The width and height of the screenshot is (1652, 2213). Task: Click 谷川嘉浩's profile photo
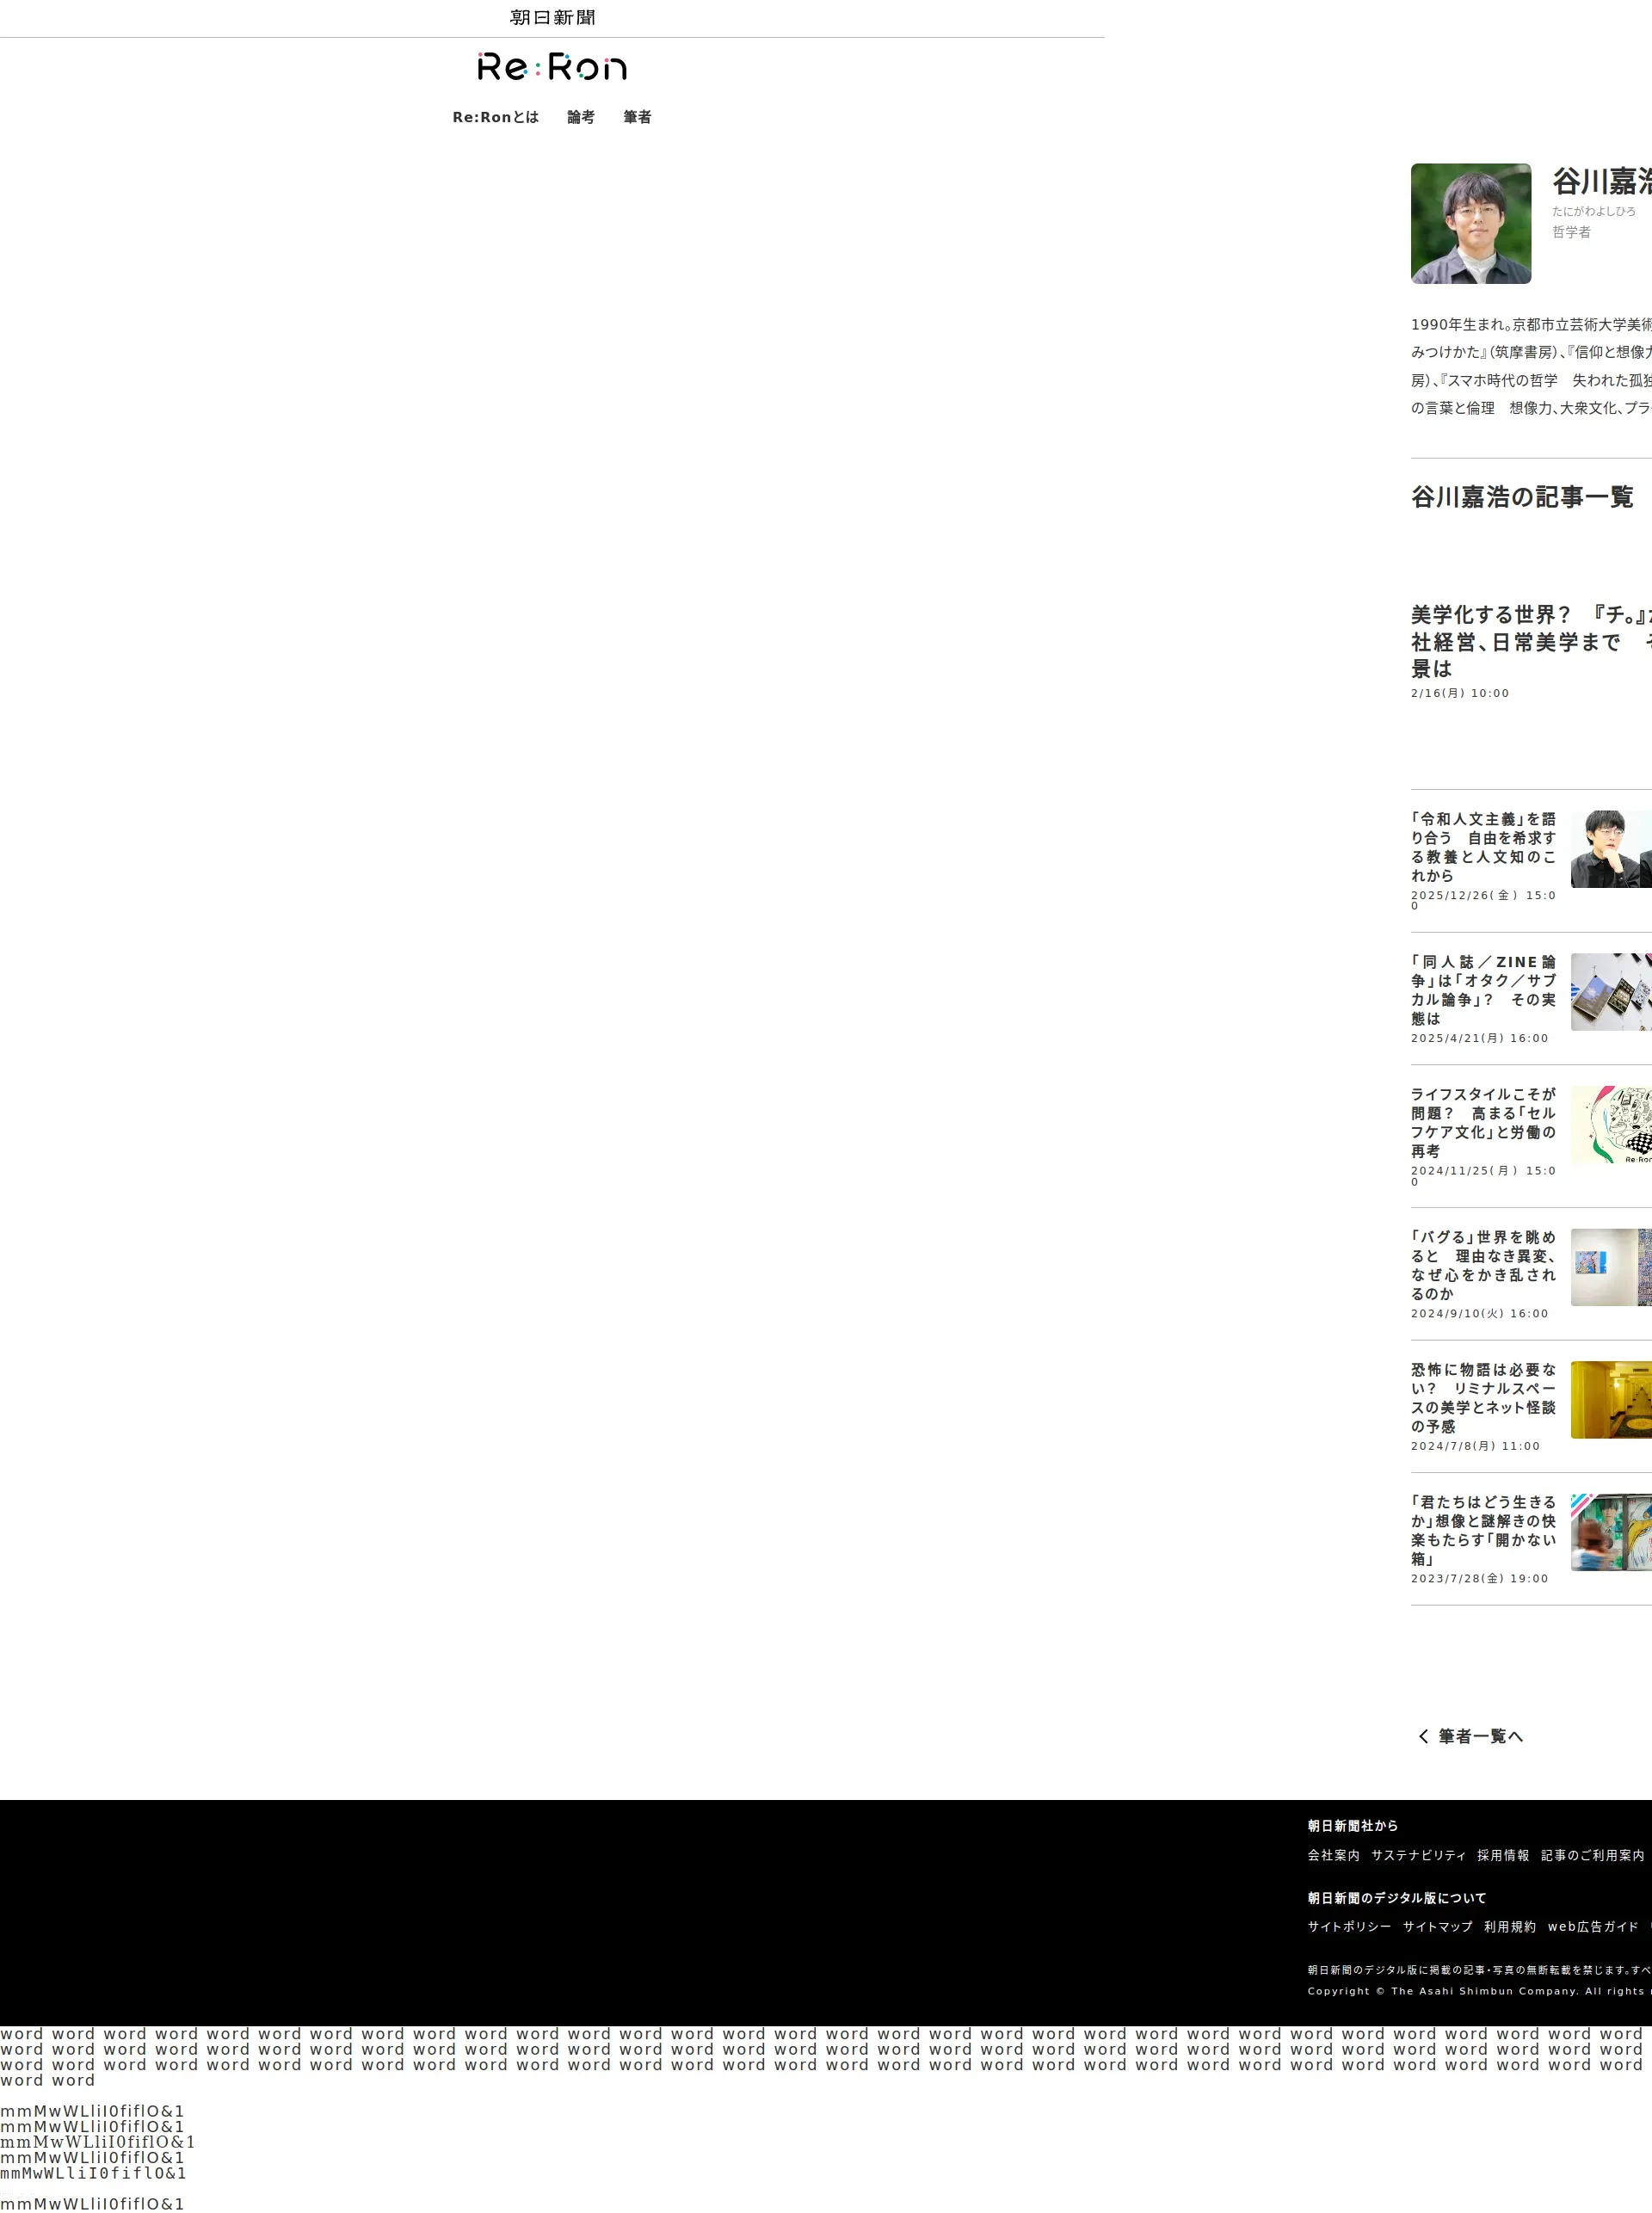tap(1470, 224)
